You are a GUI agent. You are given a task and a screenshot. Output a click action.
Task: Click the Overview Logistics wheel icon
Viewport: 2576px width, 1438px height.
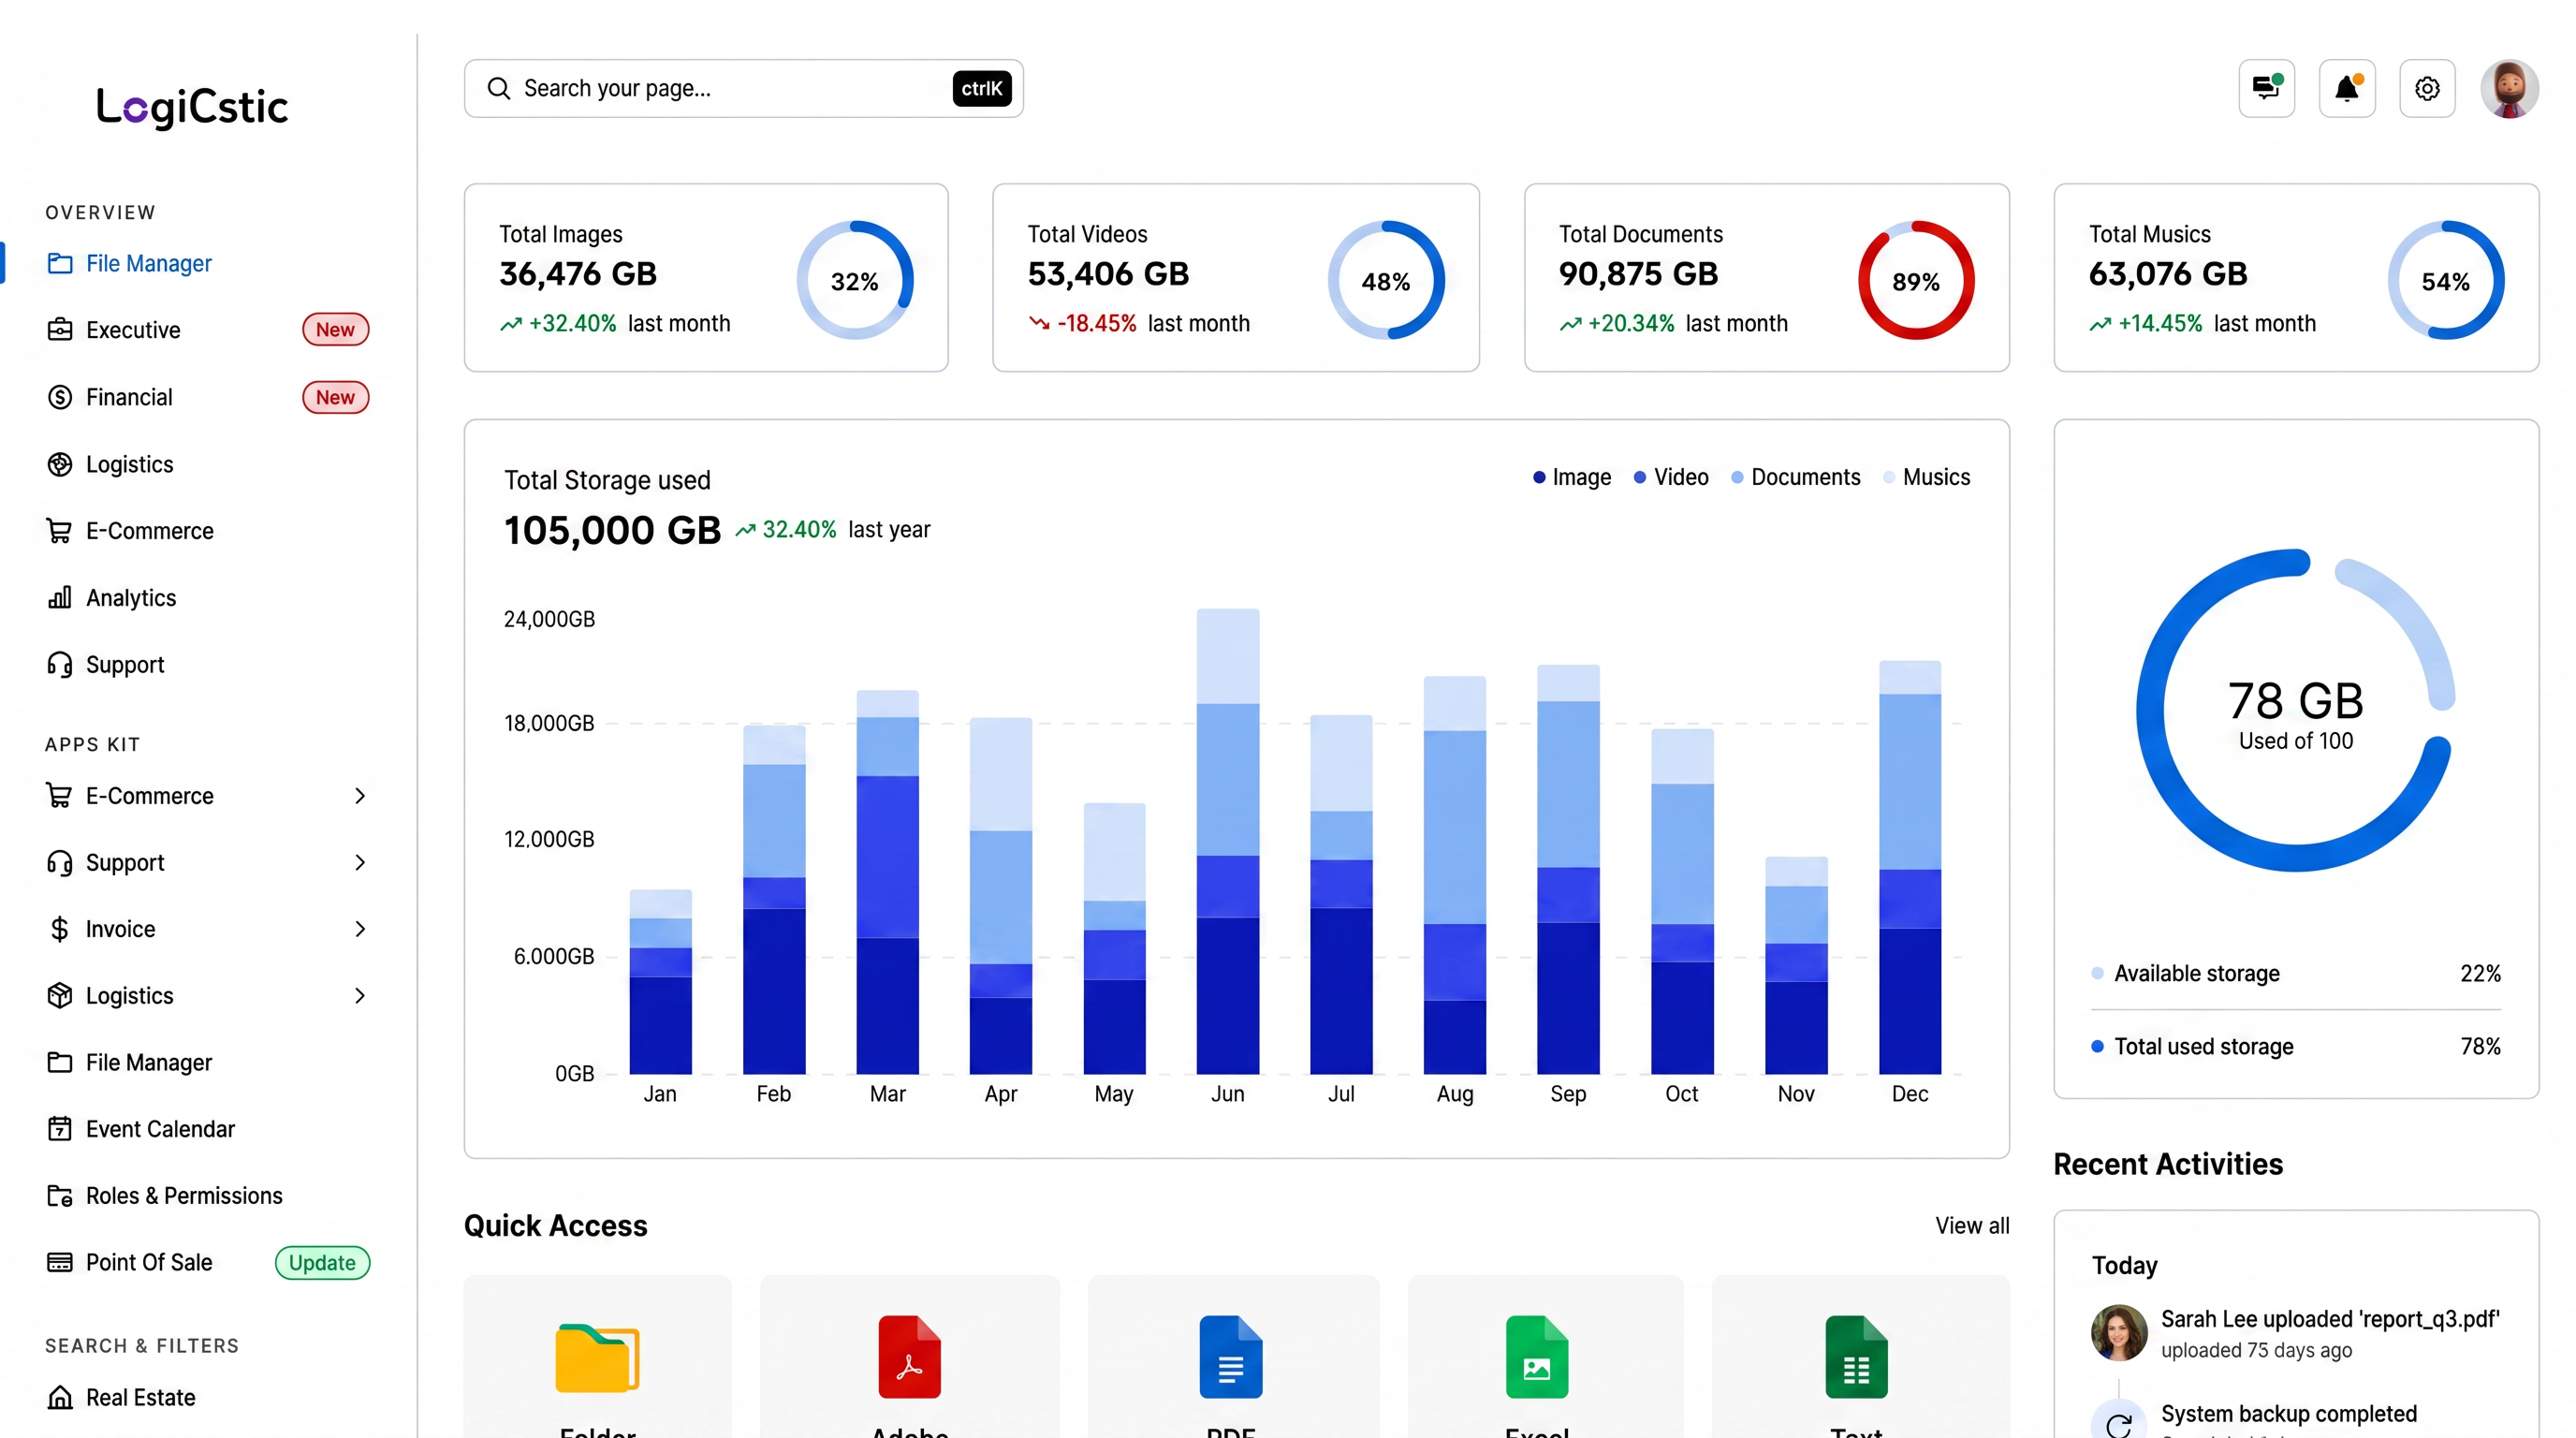[x=60, y=464]
